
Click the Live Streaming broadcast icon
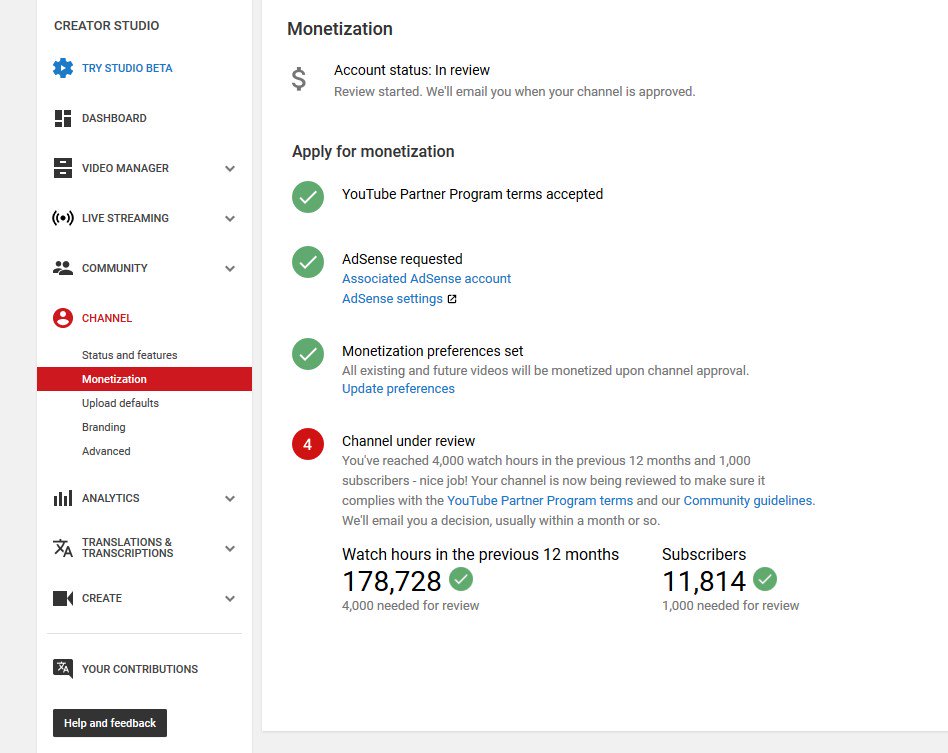63,218
